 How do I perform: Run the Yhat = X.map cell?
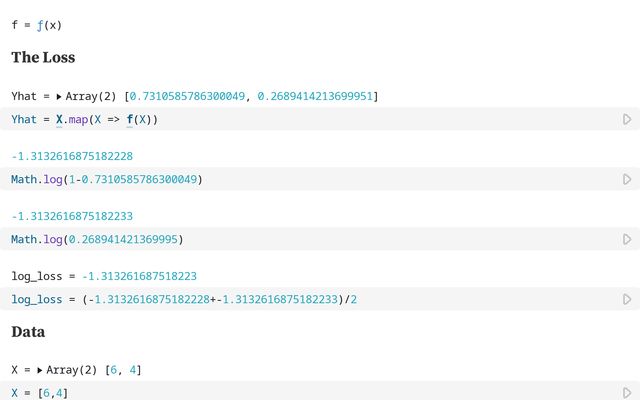click(x=627, y=119)
